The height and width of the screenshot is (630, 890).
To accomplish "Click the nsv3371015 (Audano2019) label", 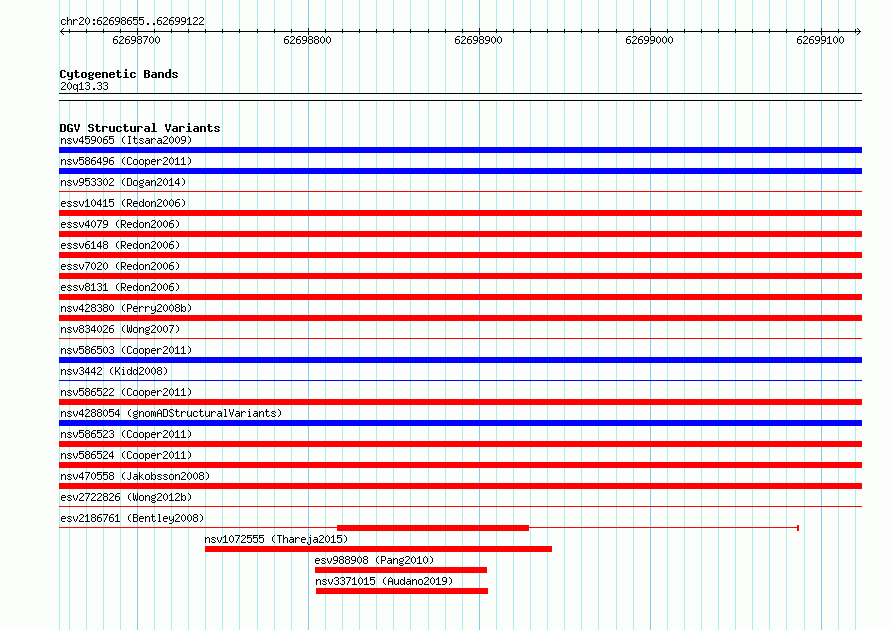I will pyautogui.click(x=384, y=581).
